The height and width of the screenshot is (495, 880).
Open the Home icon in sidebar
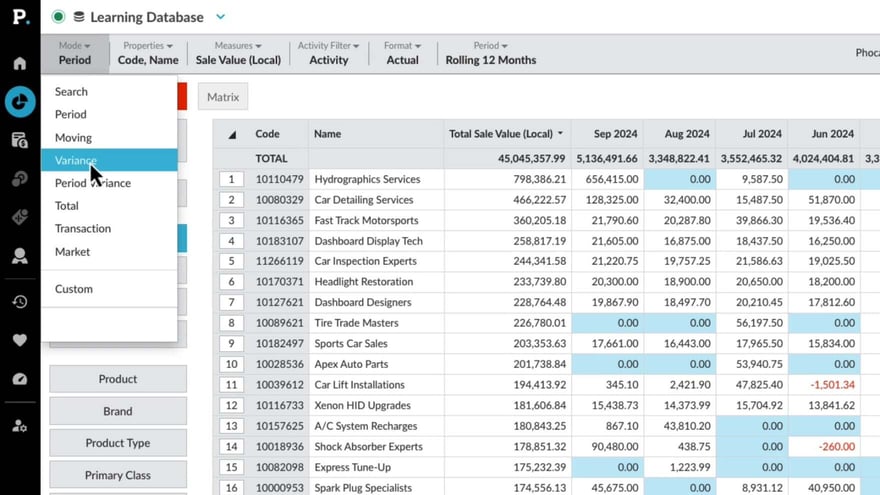pyautogui.click(x=19, y=64)
